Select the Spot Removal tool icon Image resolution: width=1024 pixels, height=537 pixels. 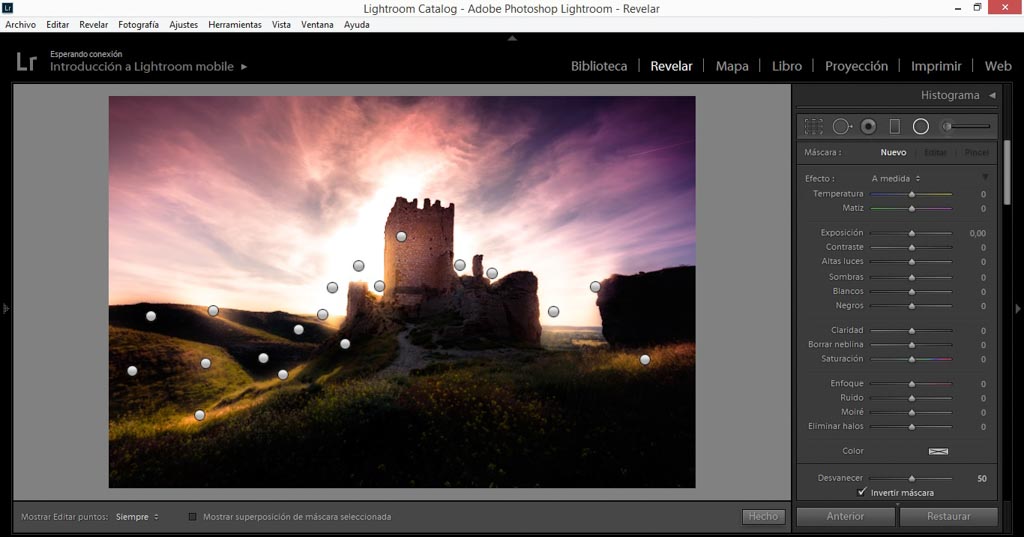point(842,126)
